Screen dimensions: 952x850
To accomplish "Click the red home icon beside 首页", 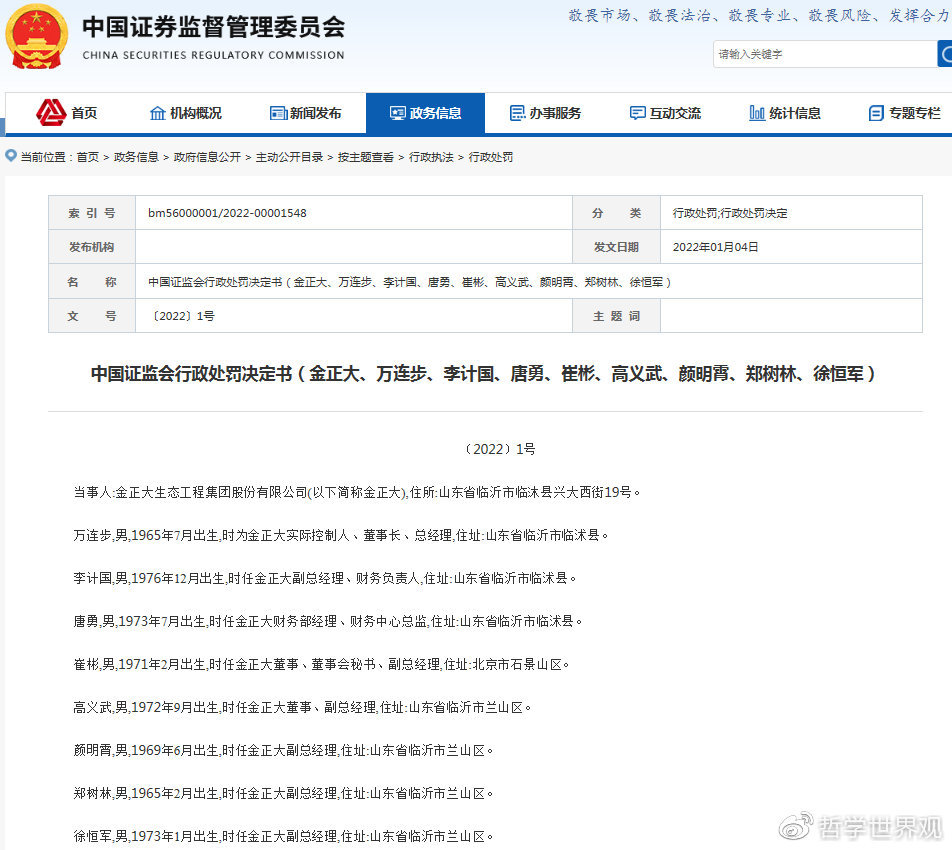I will click(x=51, y=113).
